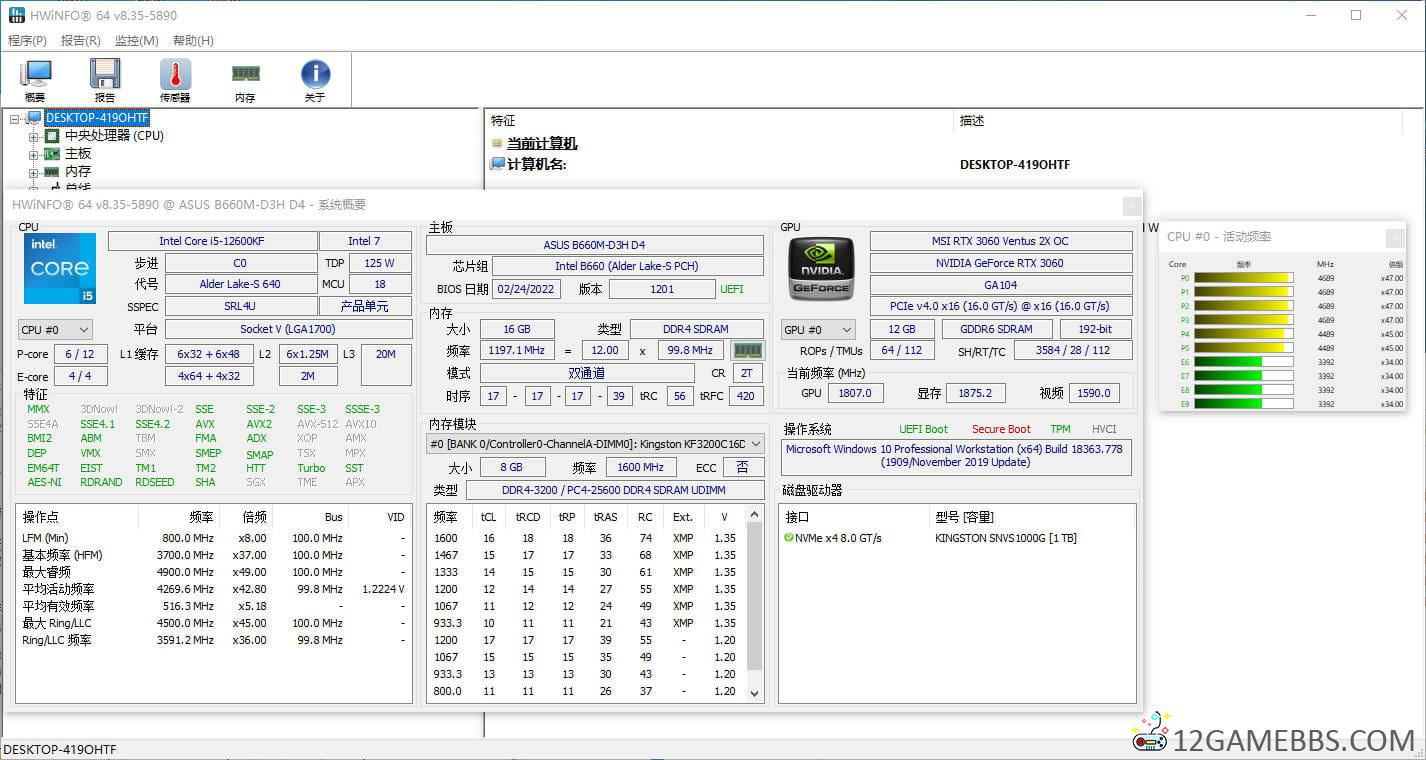Click the 型号 [容量] drive column header
The width and height of the screenshot is (1426, 760).
pyautogui.click(x=964, y=517)
